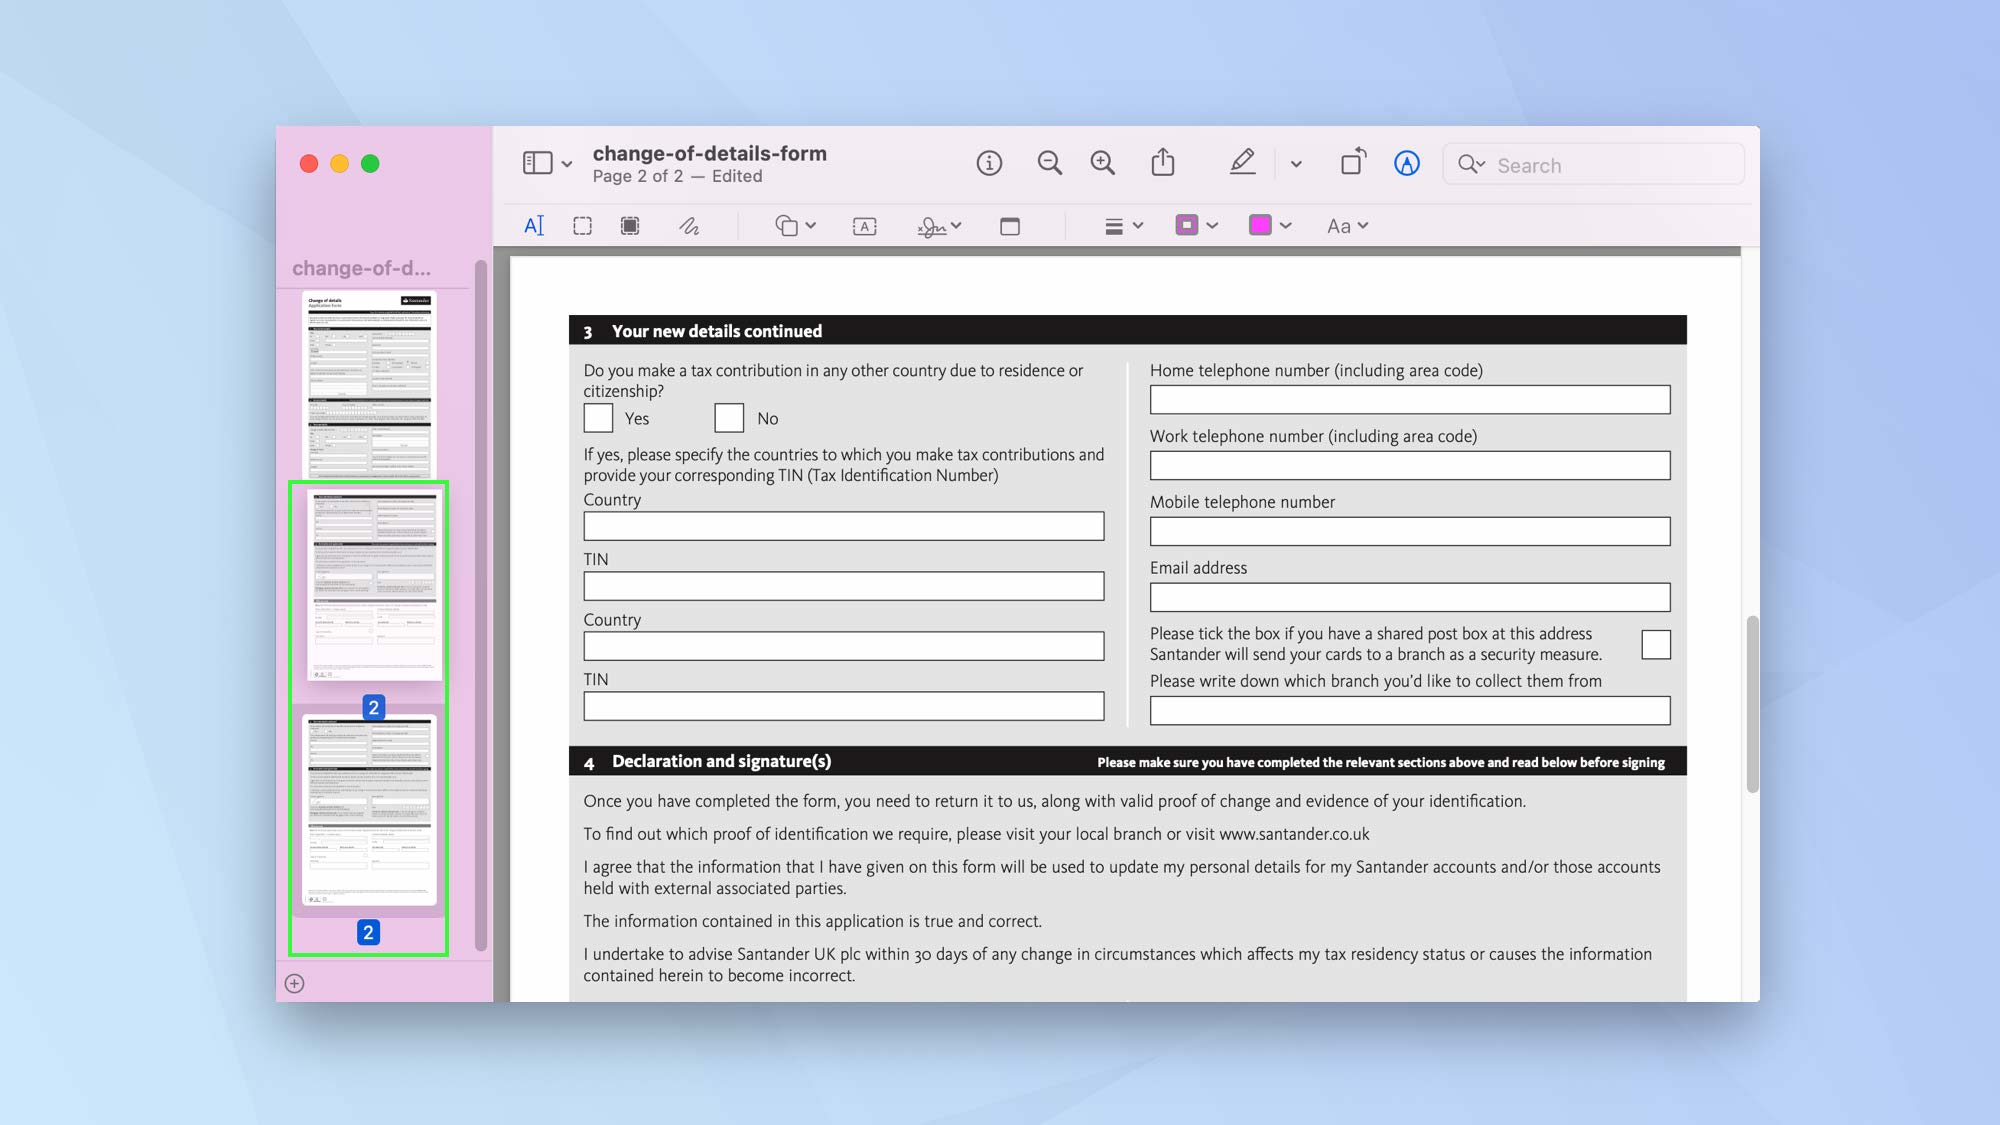Tick the No tax contribution checkbox
This screenshot has width=2000, height=1125.
pyautogui.click(x=729, y=417)
